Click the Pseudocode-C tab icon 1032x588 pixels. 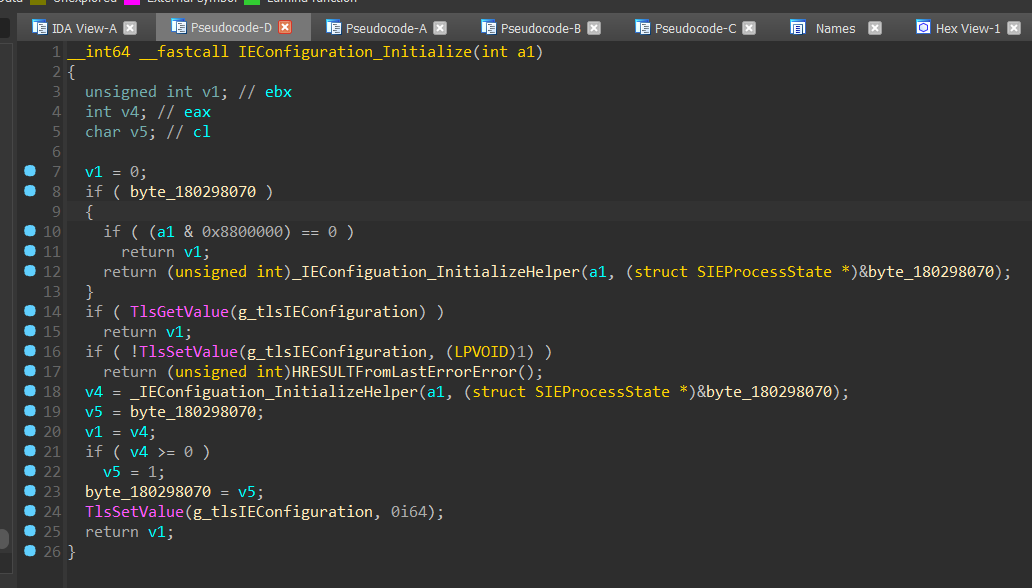click(642, 27)
